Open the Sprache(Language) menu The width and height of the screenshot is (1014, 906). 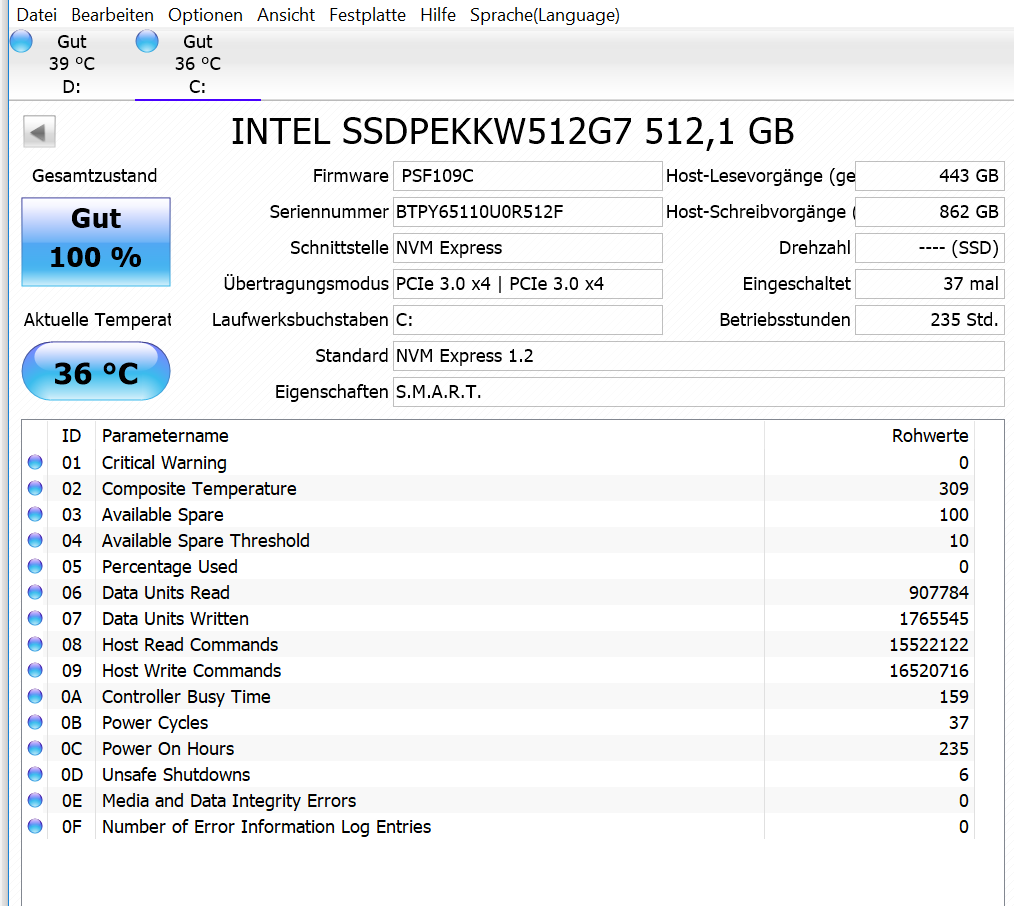545,15
